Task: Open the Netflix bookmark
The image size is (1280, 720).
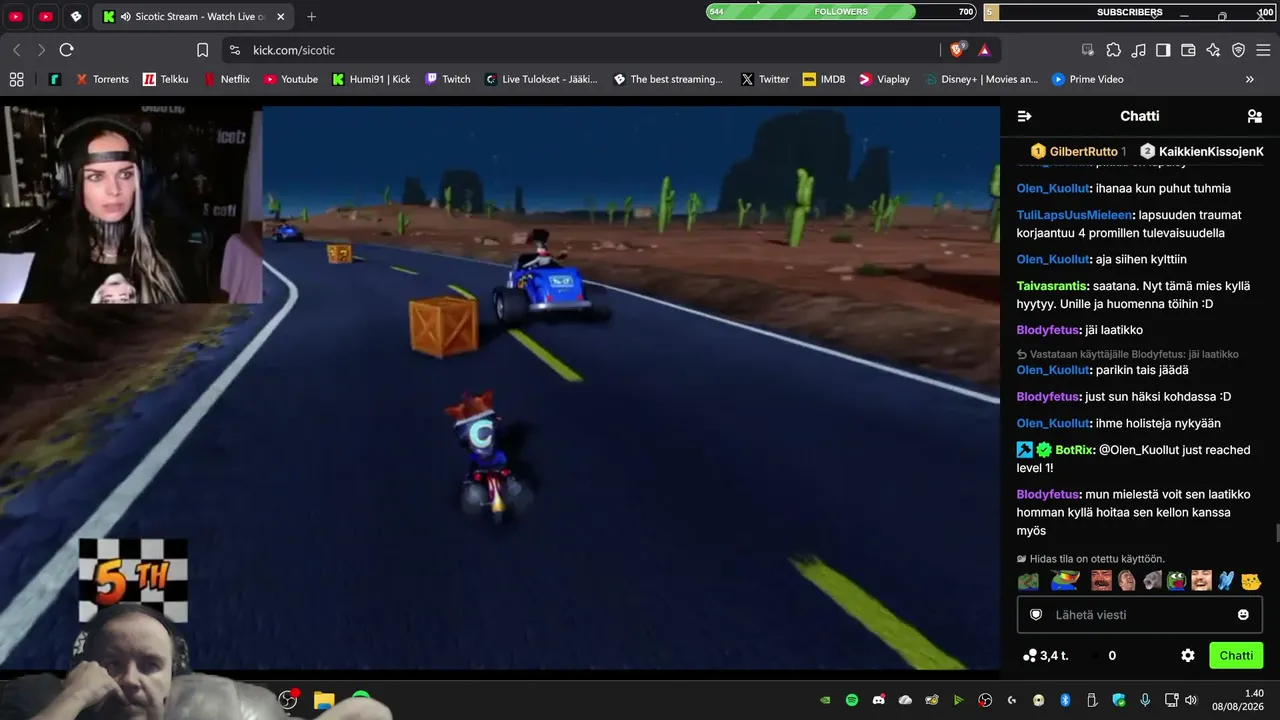Action: 227,79
